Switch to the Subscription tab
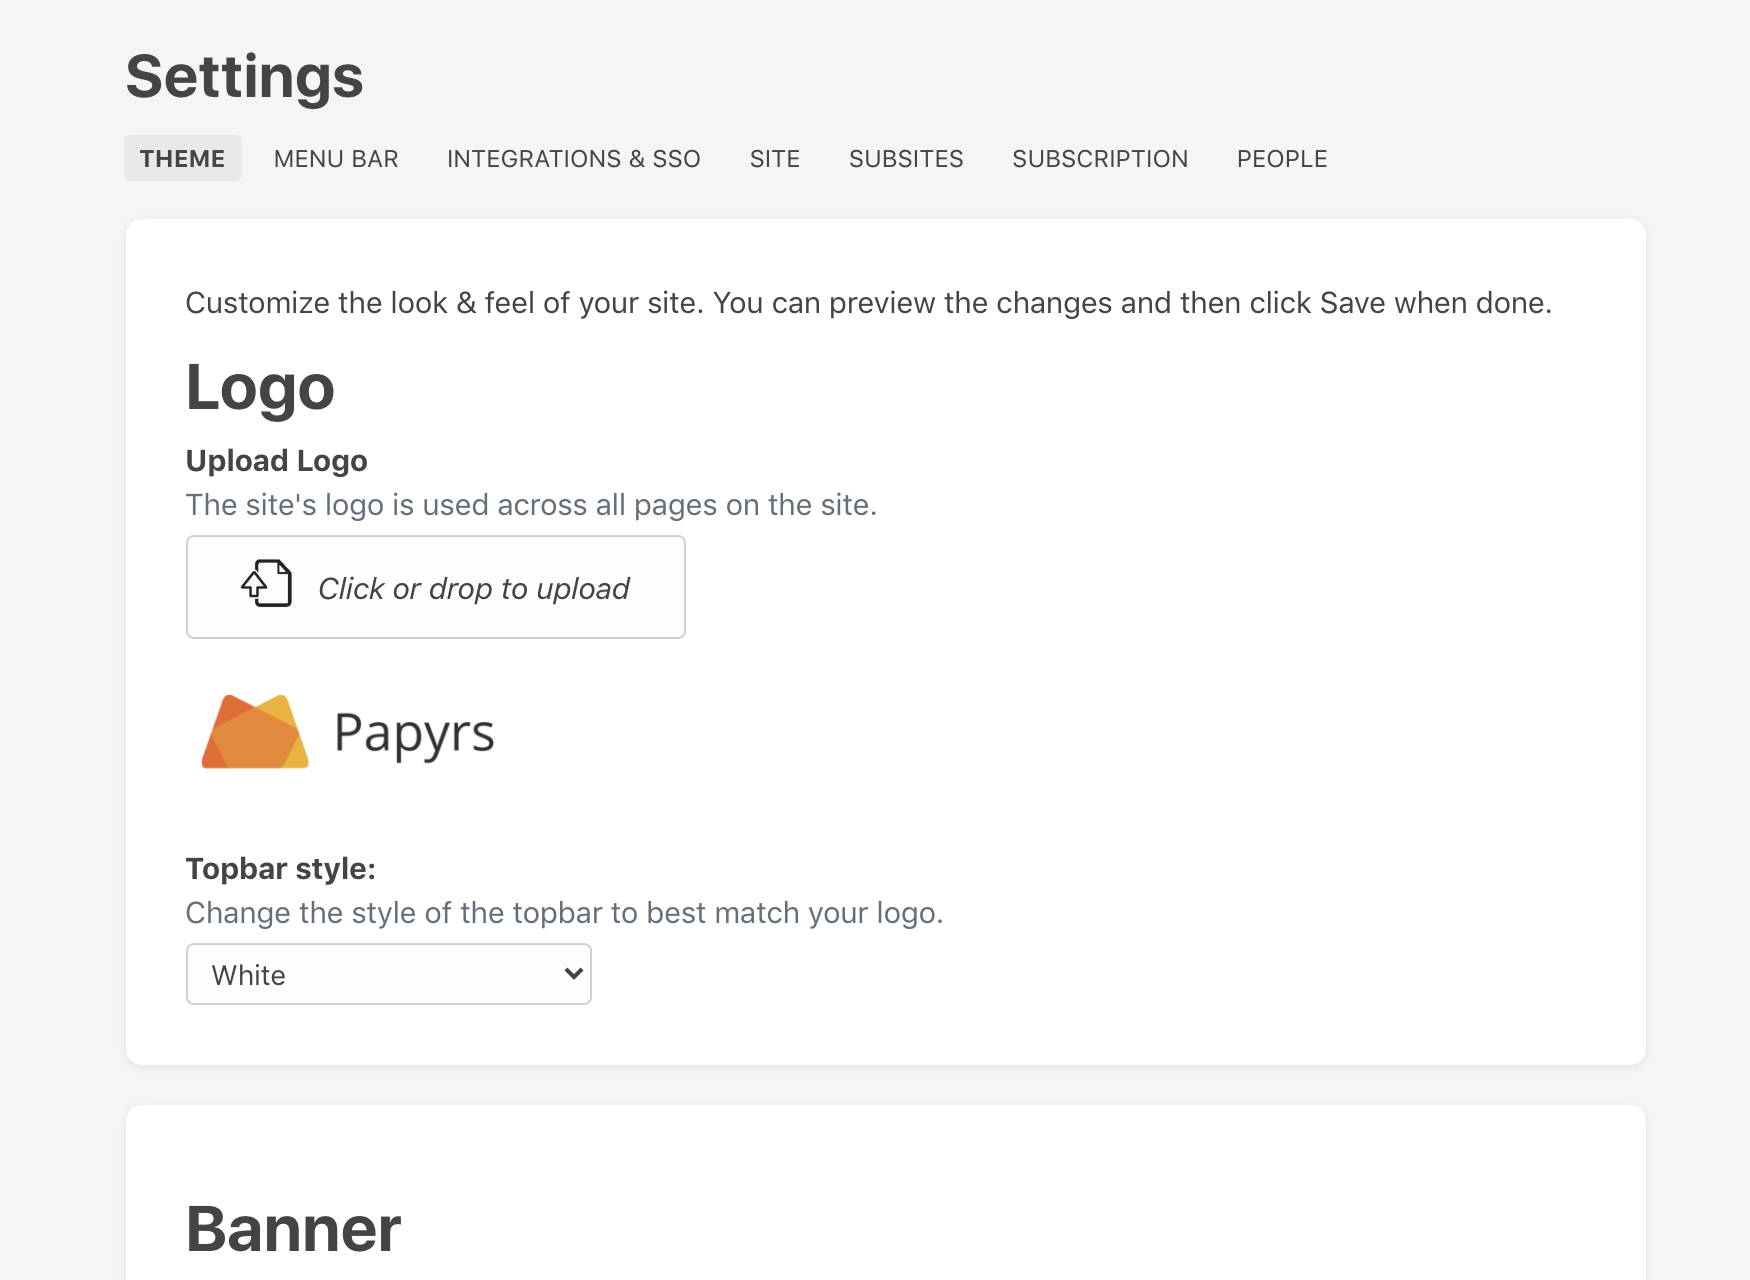 [1100, 158]
